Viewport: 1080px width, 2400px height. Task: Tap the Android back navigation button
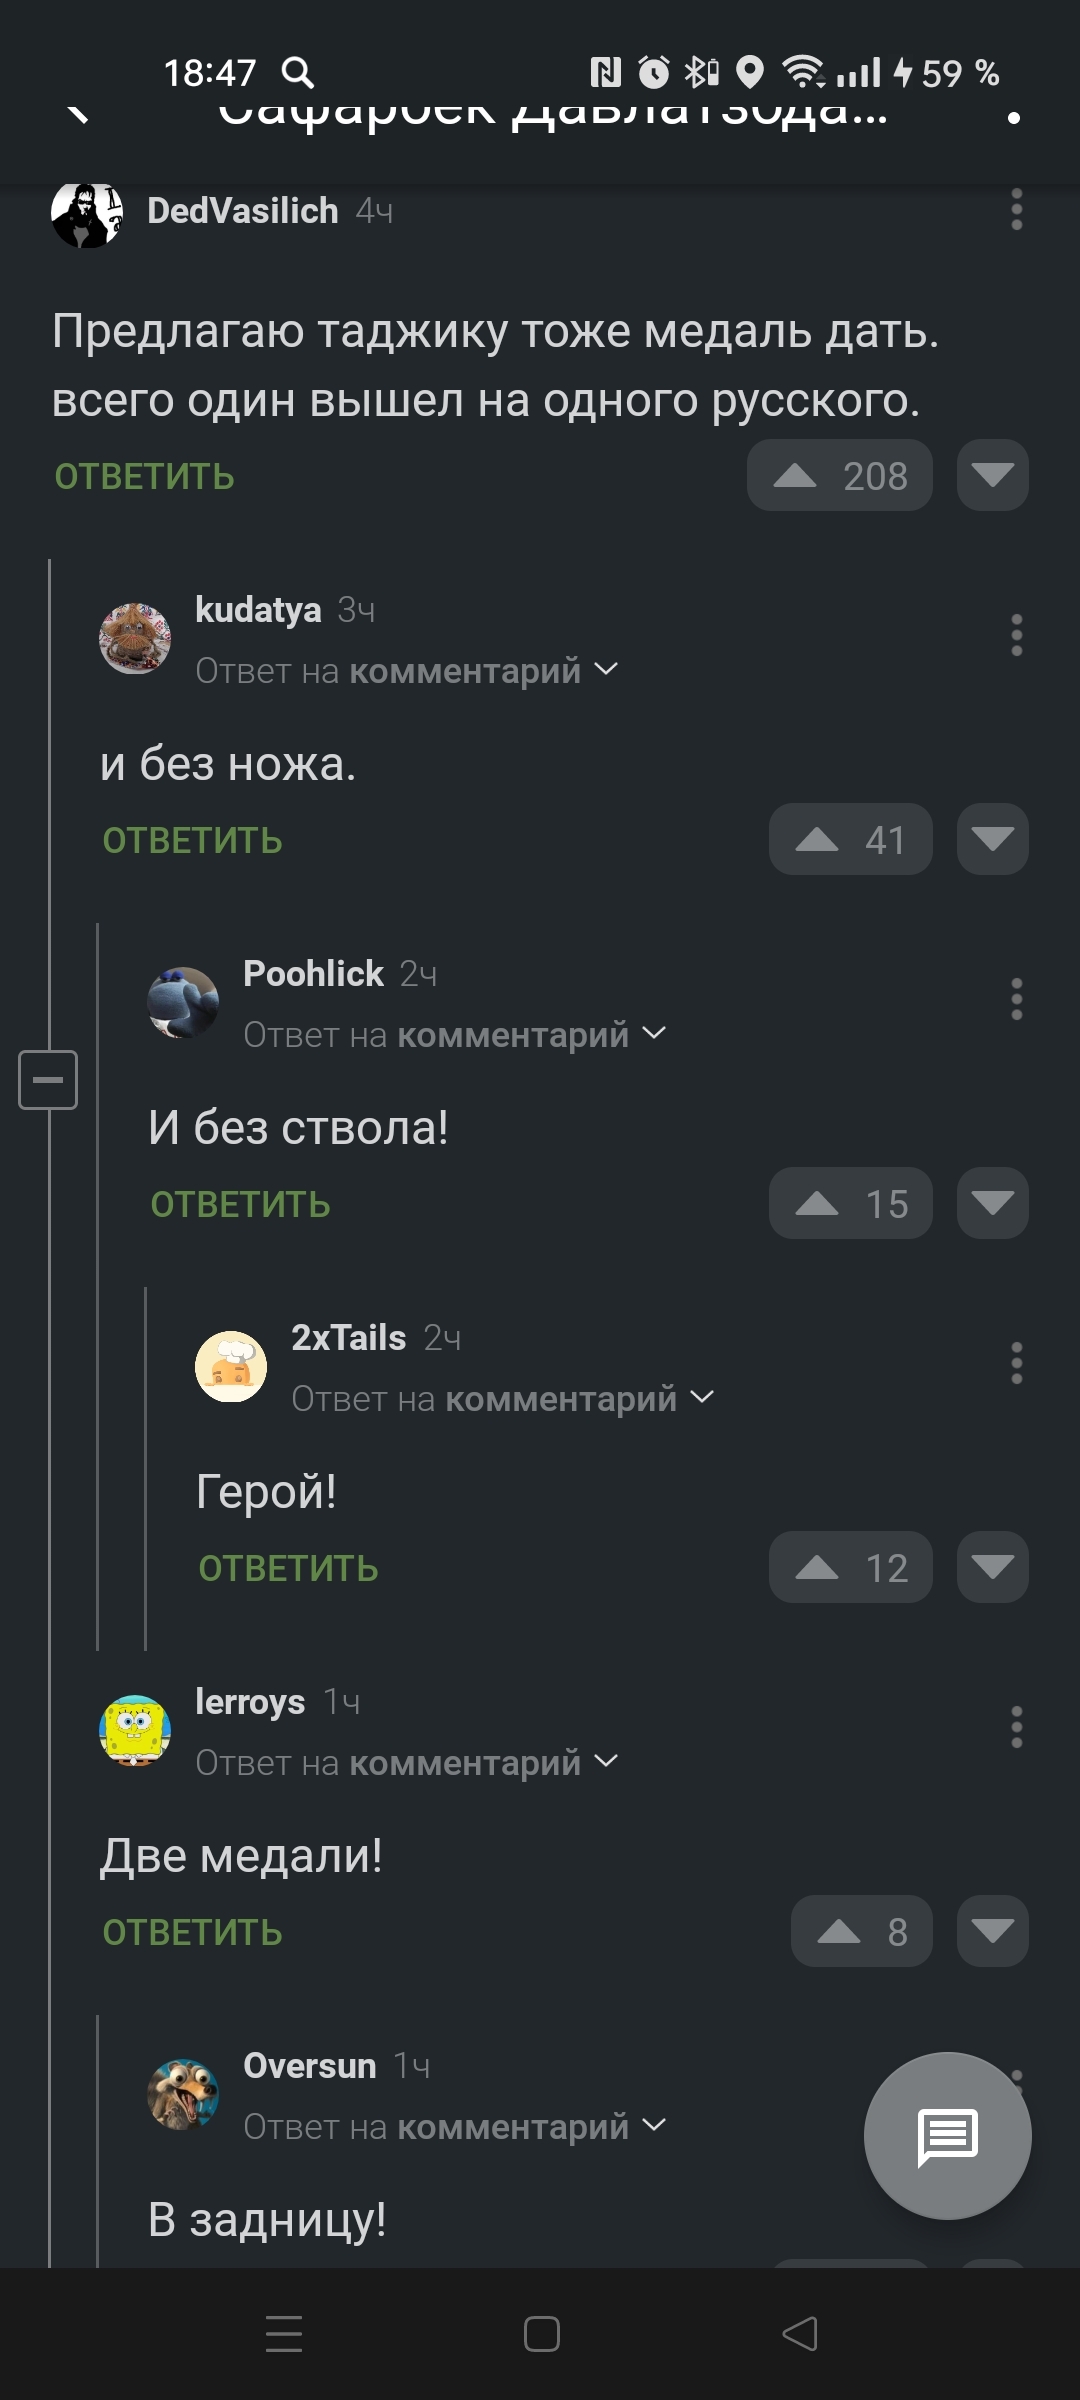point(799,2334)
